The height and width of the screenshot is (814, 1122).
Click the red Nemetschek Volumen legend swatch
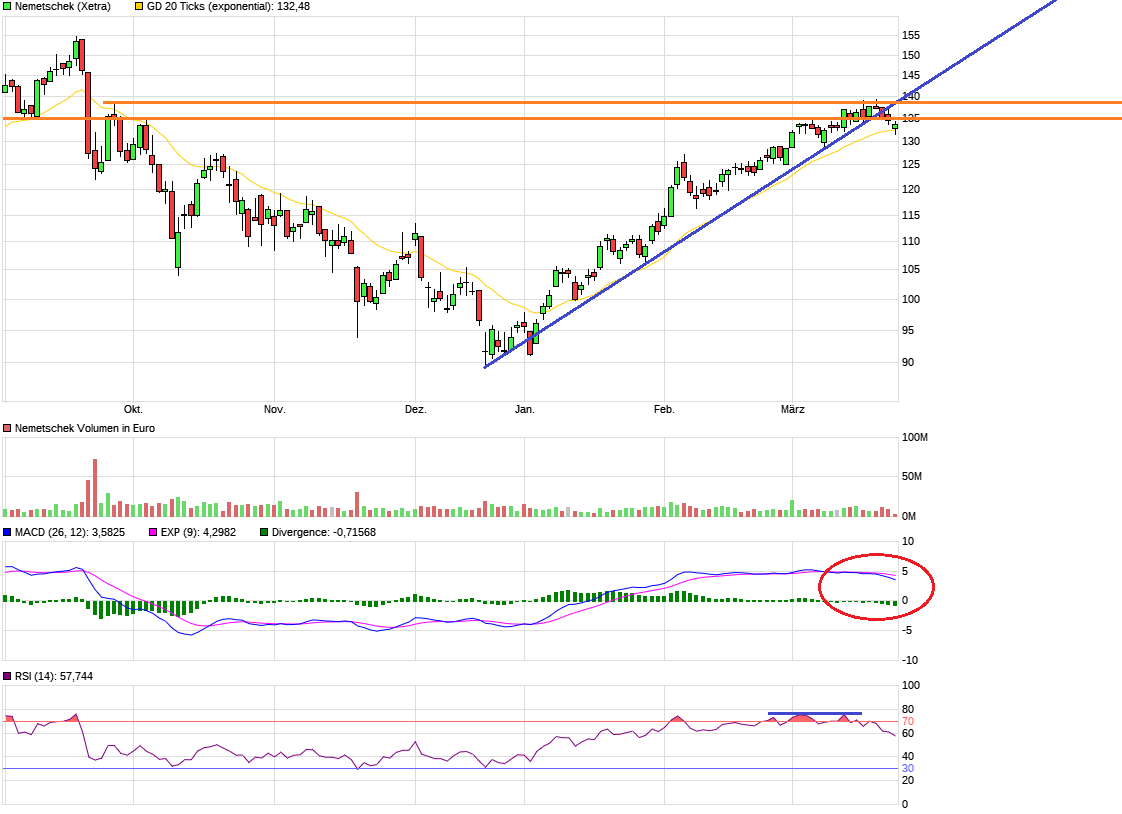[x=8, y=428]
